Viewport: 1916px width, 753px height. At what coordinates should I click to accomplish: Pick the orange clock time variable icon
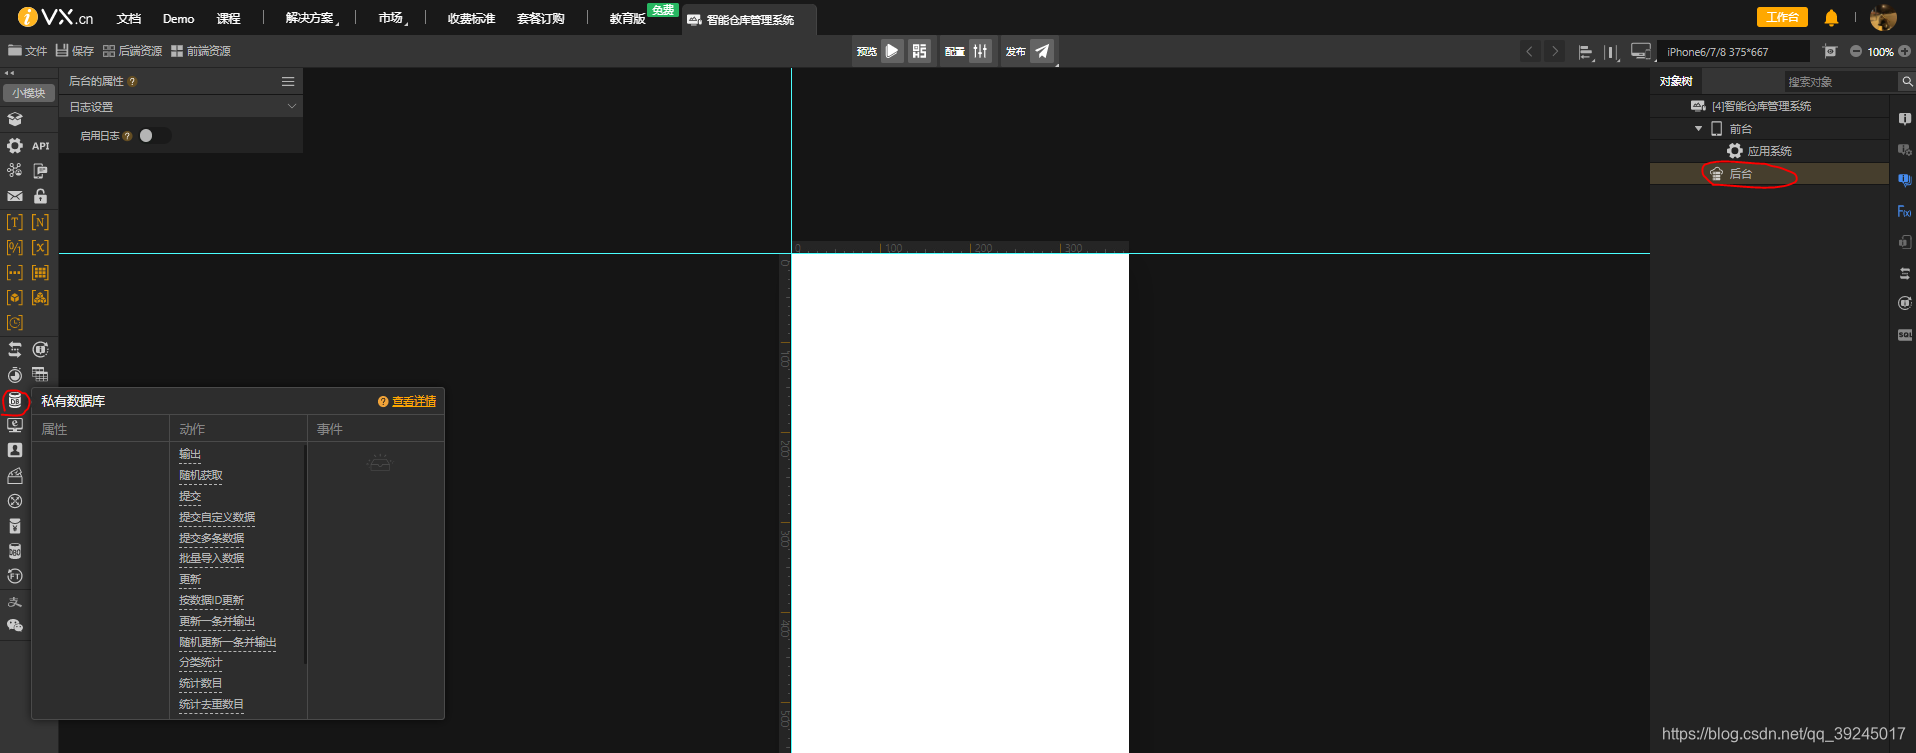[x=15, y=323]
